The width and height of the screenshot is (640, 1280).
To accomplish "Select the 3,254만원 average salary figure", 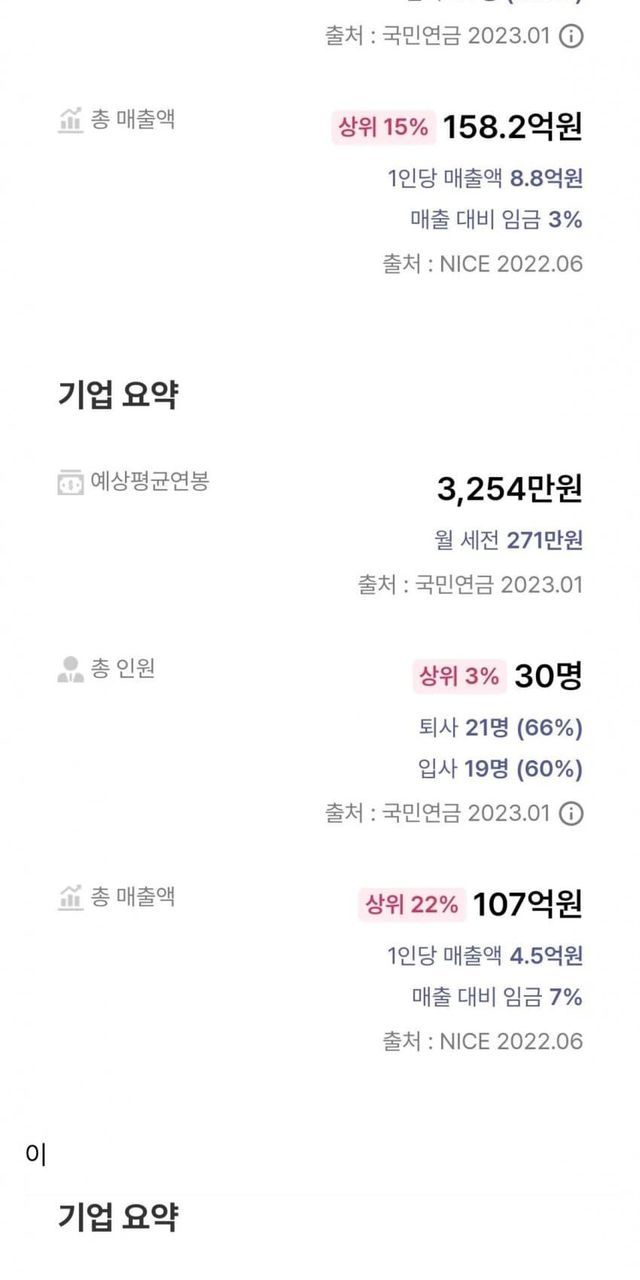I will point(509,489).
